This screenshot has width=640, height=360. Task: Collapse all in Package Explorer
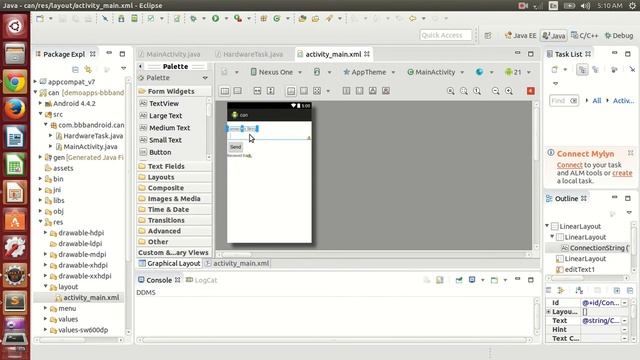click(x=75, y=69)
